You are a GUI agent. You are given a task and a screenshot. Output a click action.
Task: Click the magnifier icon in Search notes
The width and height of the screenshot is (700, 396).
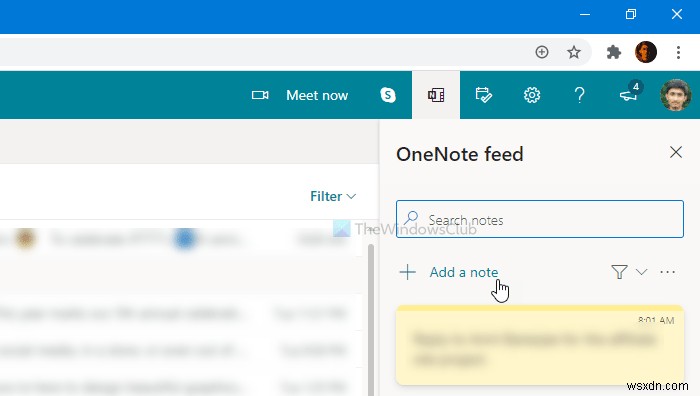pos(411,218)
